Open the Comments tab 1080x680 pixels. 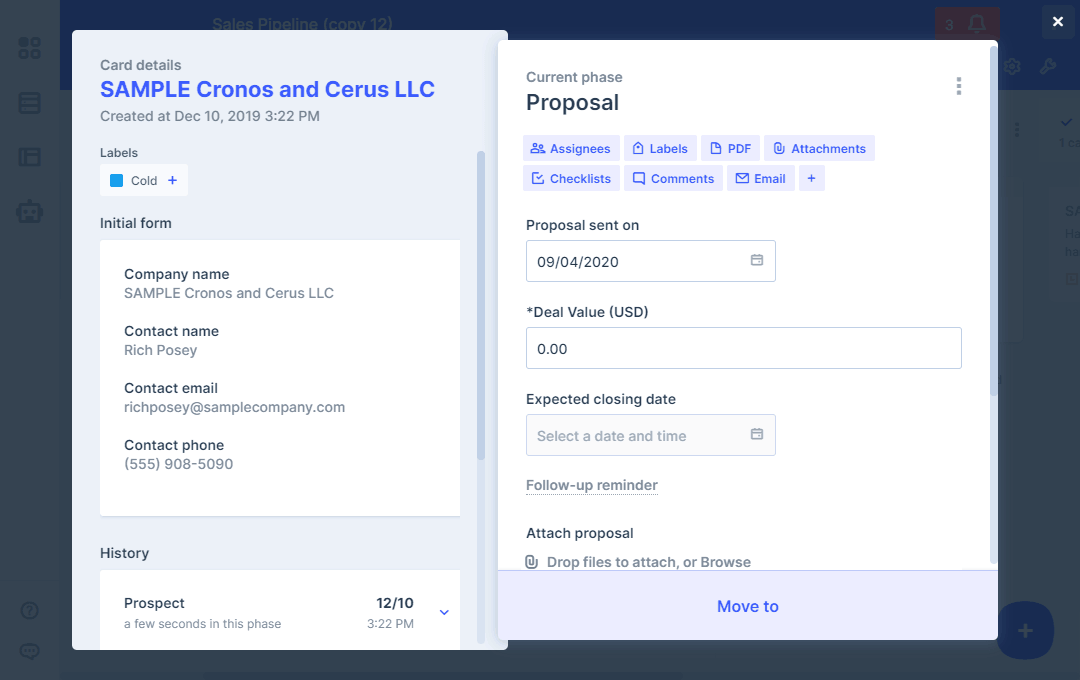click(673, 178)
